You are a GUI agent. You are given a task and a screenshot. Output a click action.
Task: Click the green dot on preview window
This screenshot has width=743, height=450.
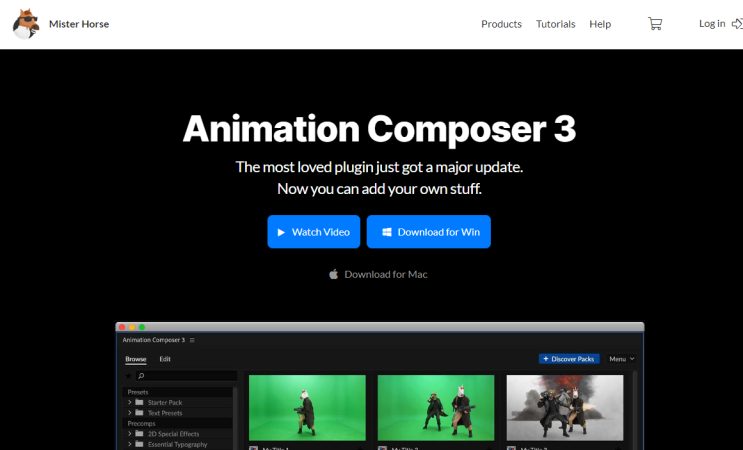click(x=142, y=327)
